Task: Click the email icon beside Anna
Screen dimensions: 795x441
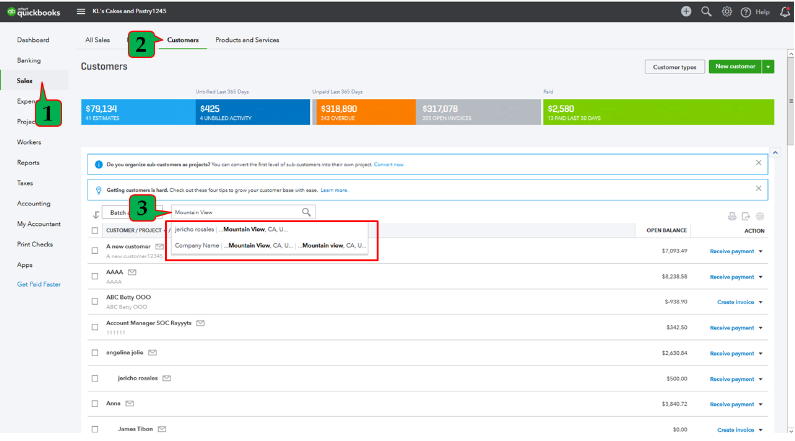Action: pyautogui.click(x=130, y=403)
